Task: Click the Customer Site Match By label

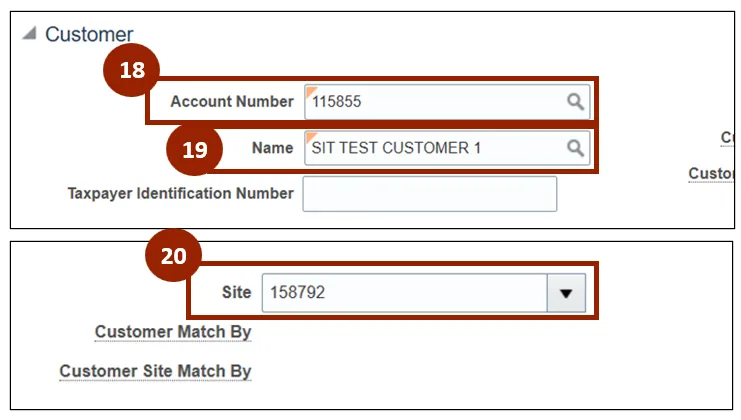Action: point(155,372)
